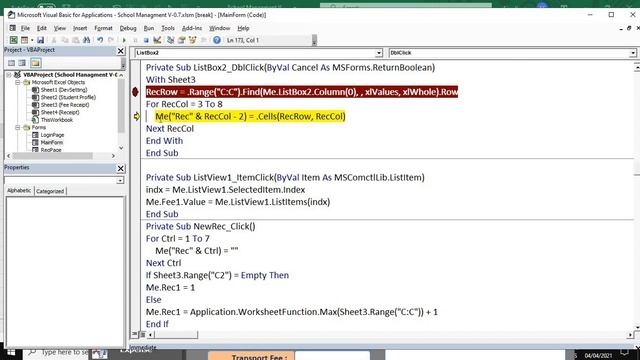
Task: Close the Project Explorer pane
Action: (120, 51)
